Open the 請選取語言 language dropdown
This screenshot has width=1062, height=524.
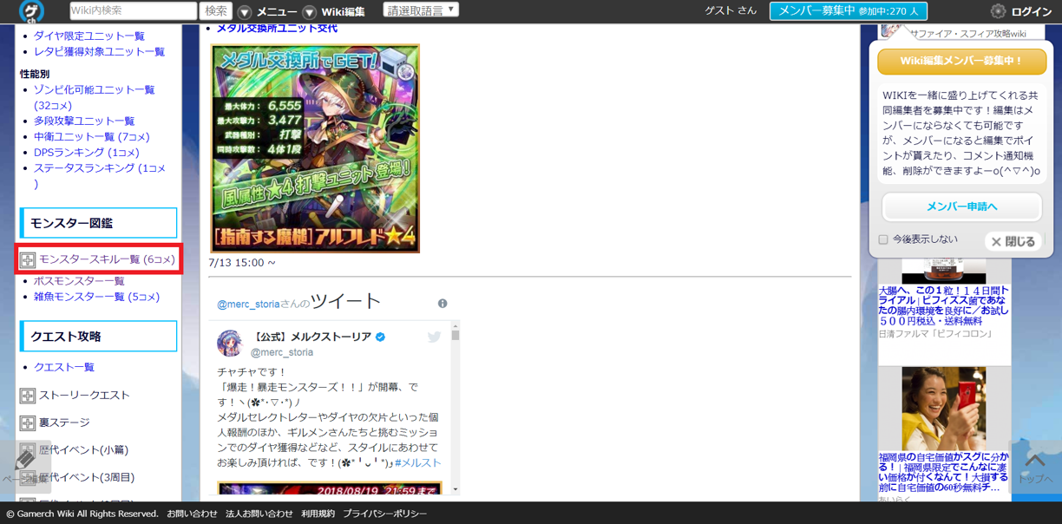point(421,9)
